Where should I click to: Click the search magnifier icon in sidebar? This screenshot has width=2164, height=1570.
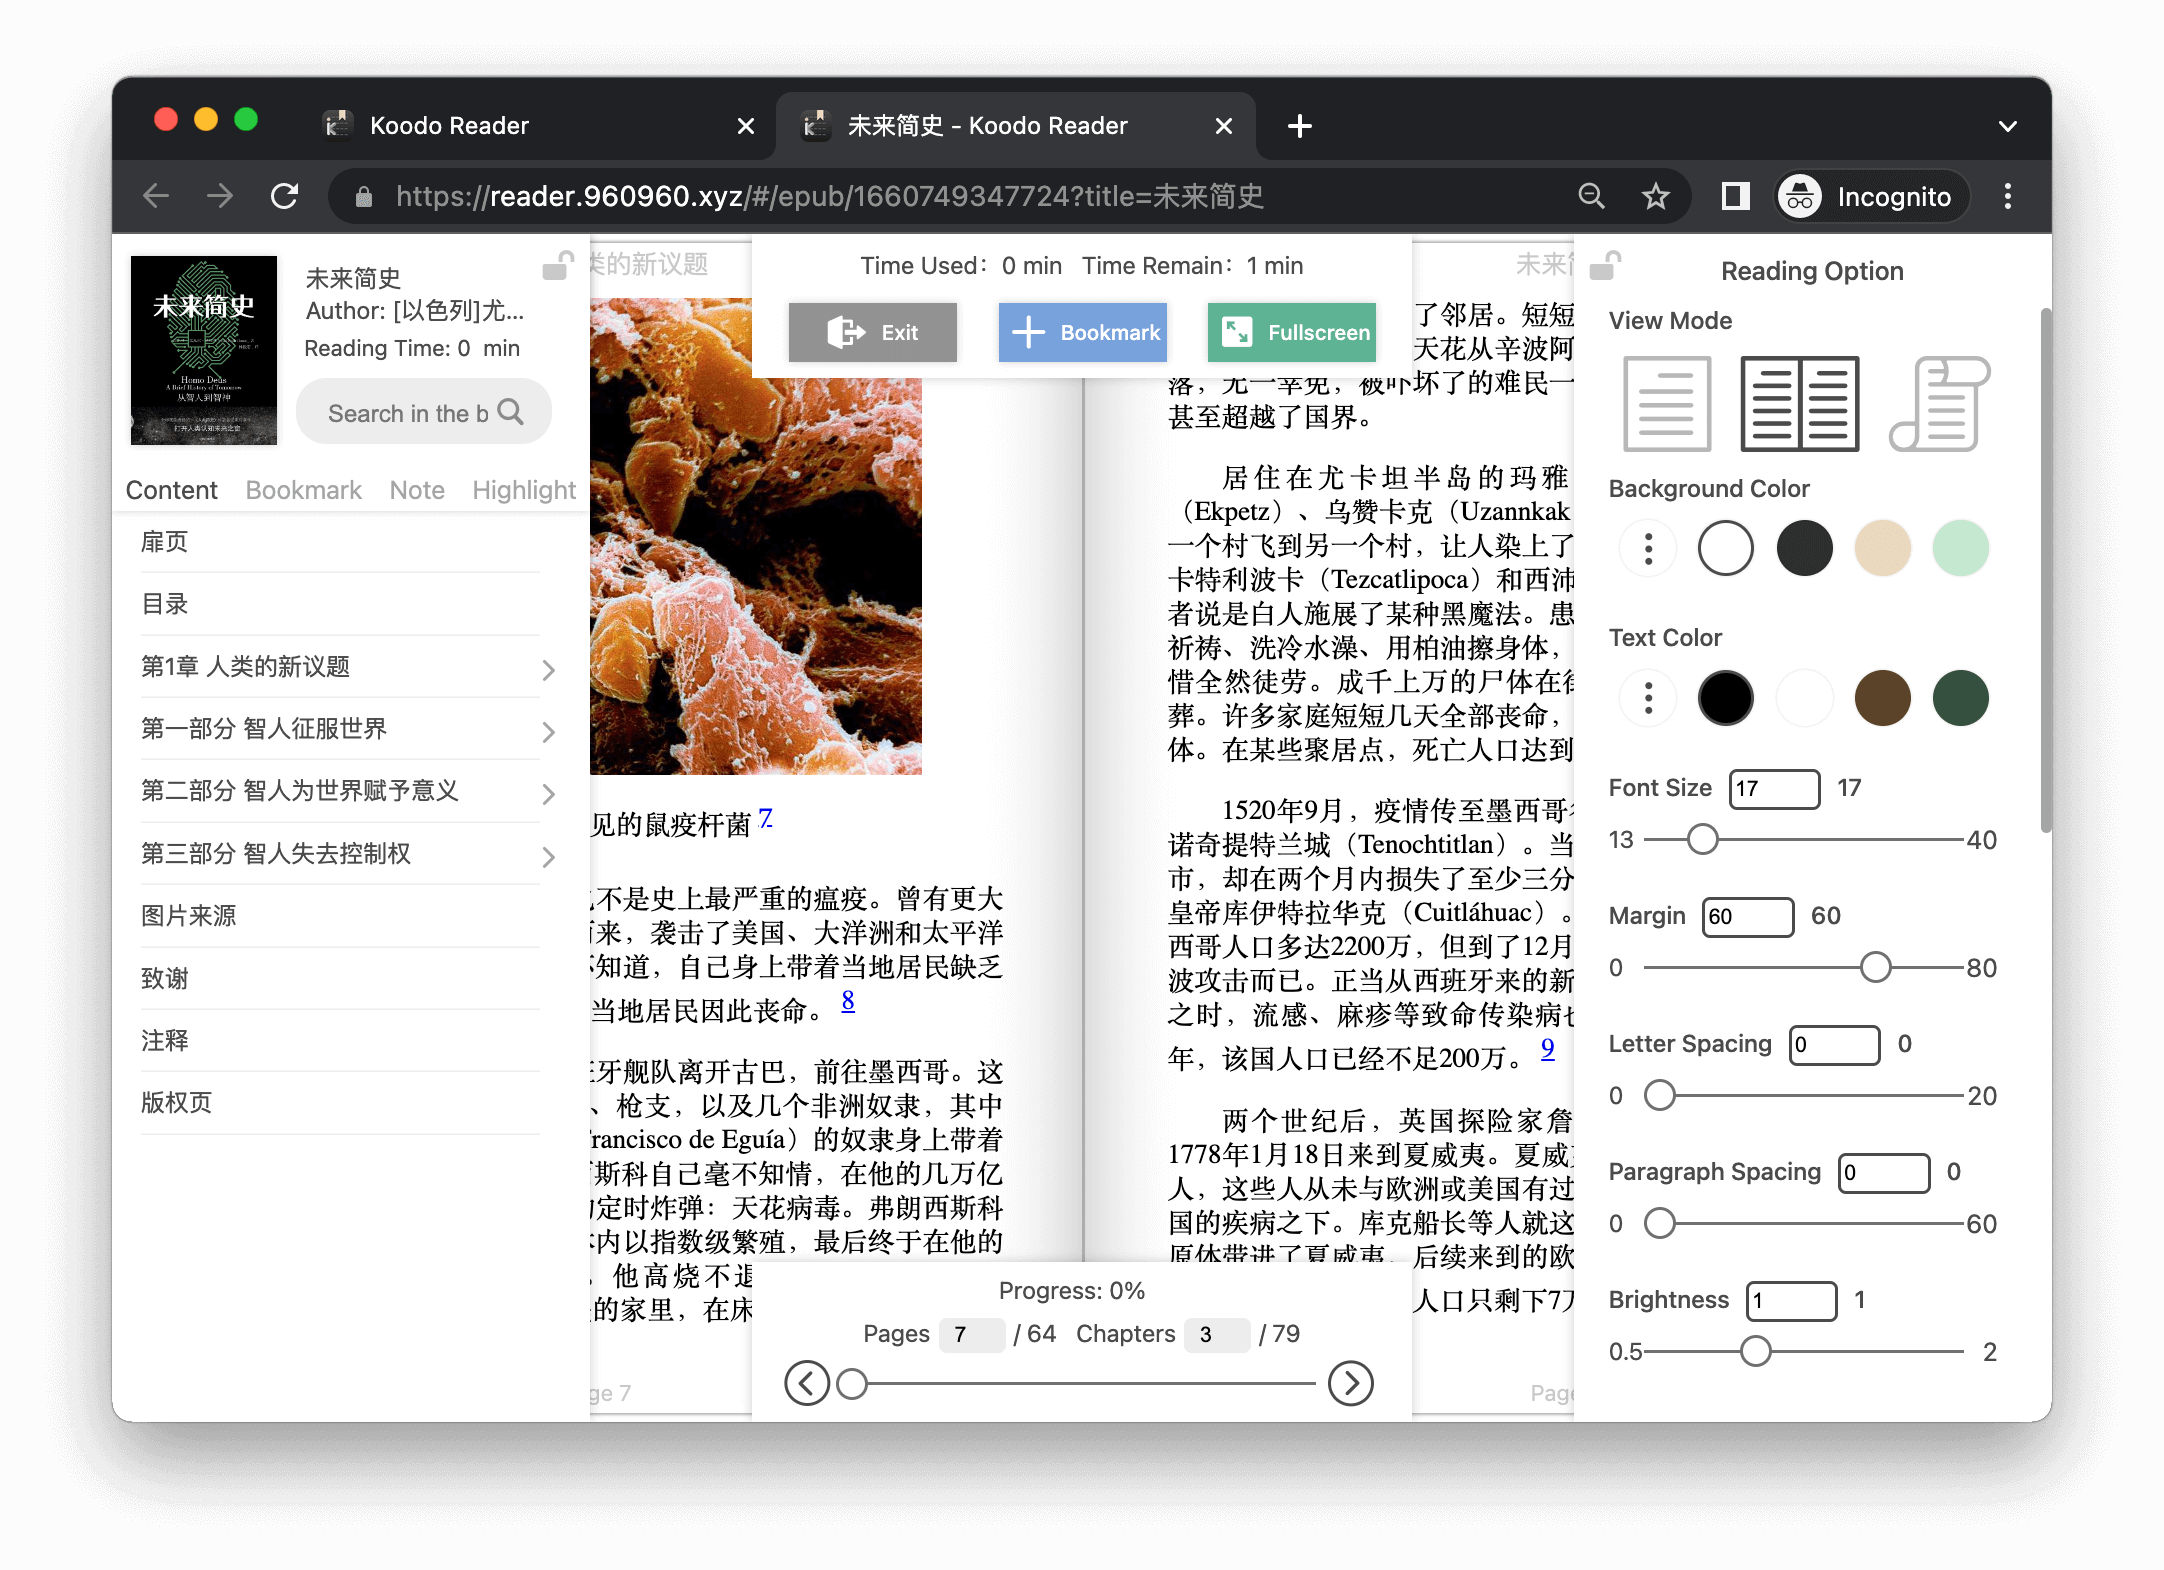511,412
